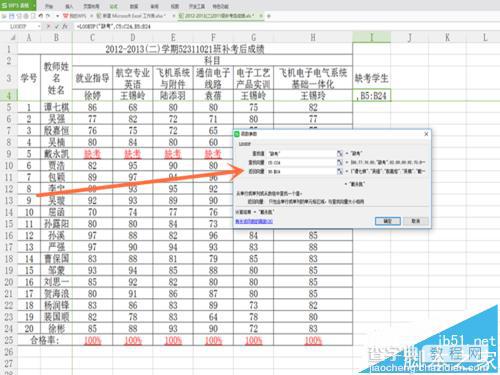Open the 插入 ribbon tab

69,6
